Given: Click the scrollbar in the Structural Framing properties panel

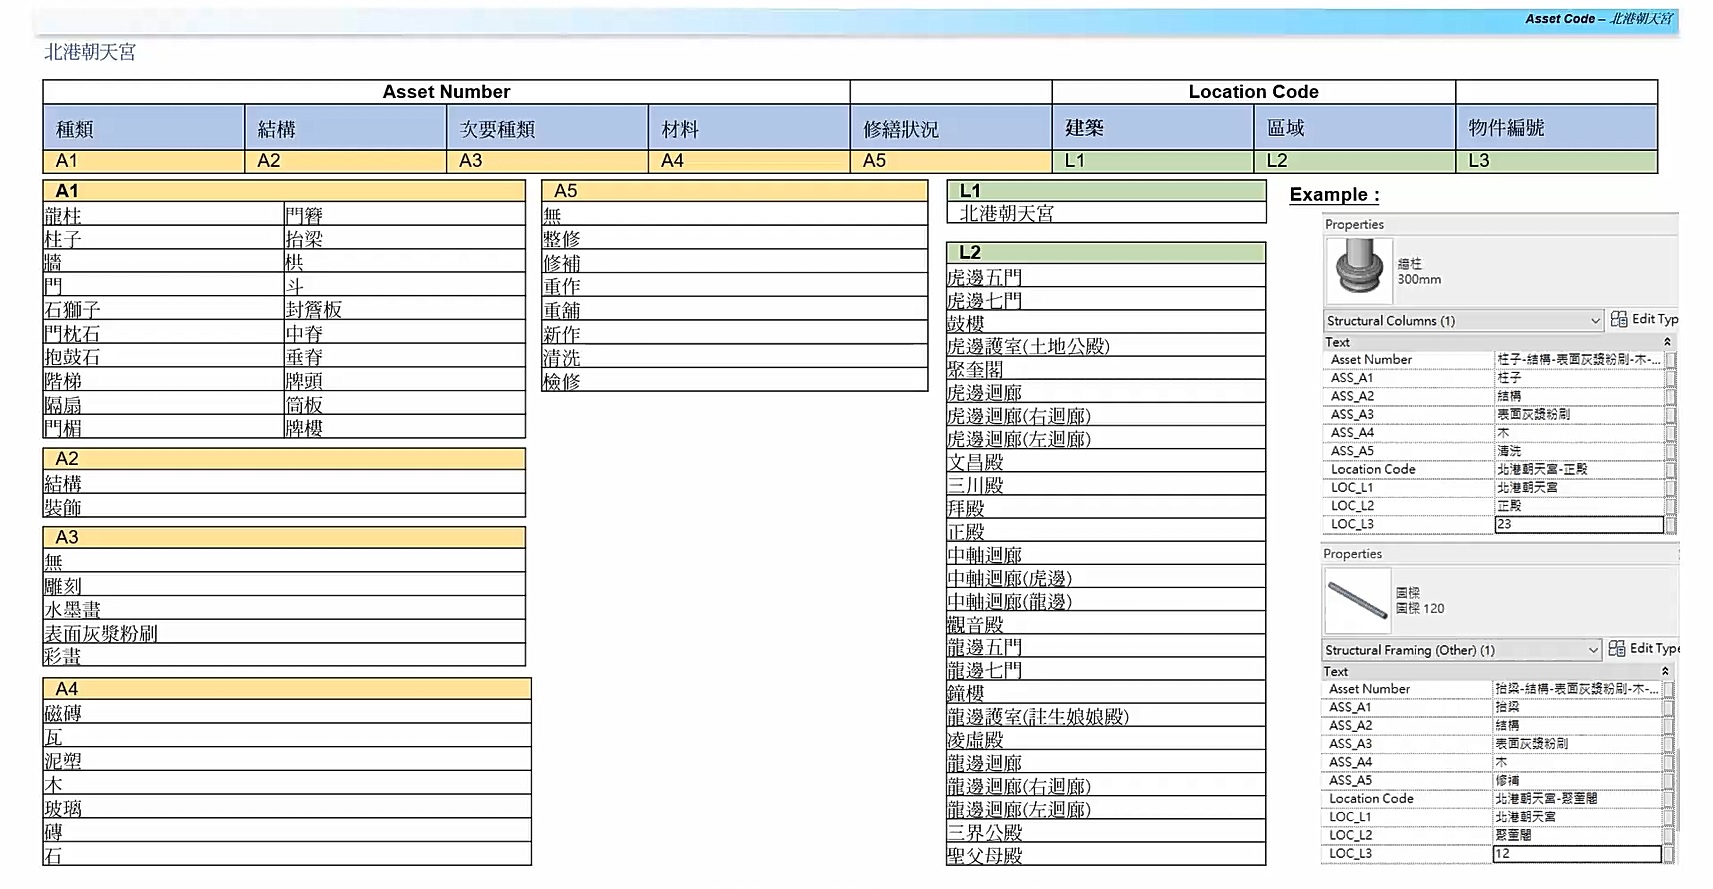Looking at the screenshot, I should click(x=1677, y=790).
